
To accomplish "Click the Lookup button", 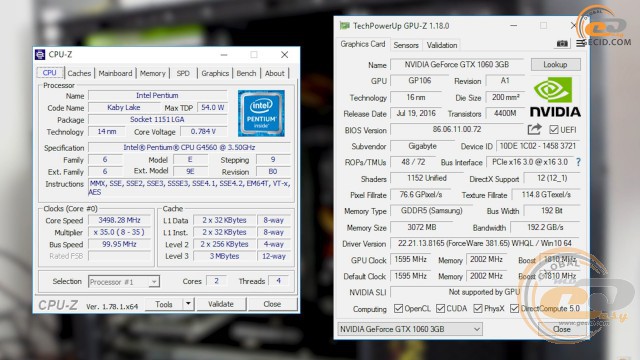I will pyautogui.click(x=555, y=64).
